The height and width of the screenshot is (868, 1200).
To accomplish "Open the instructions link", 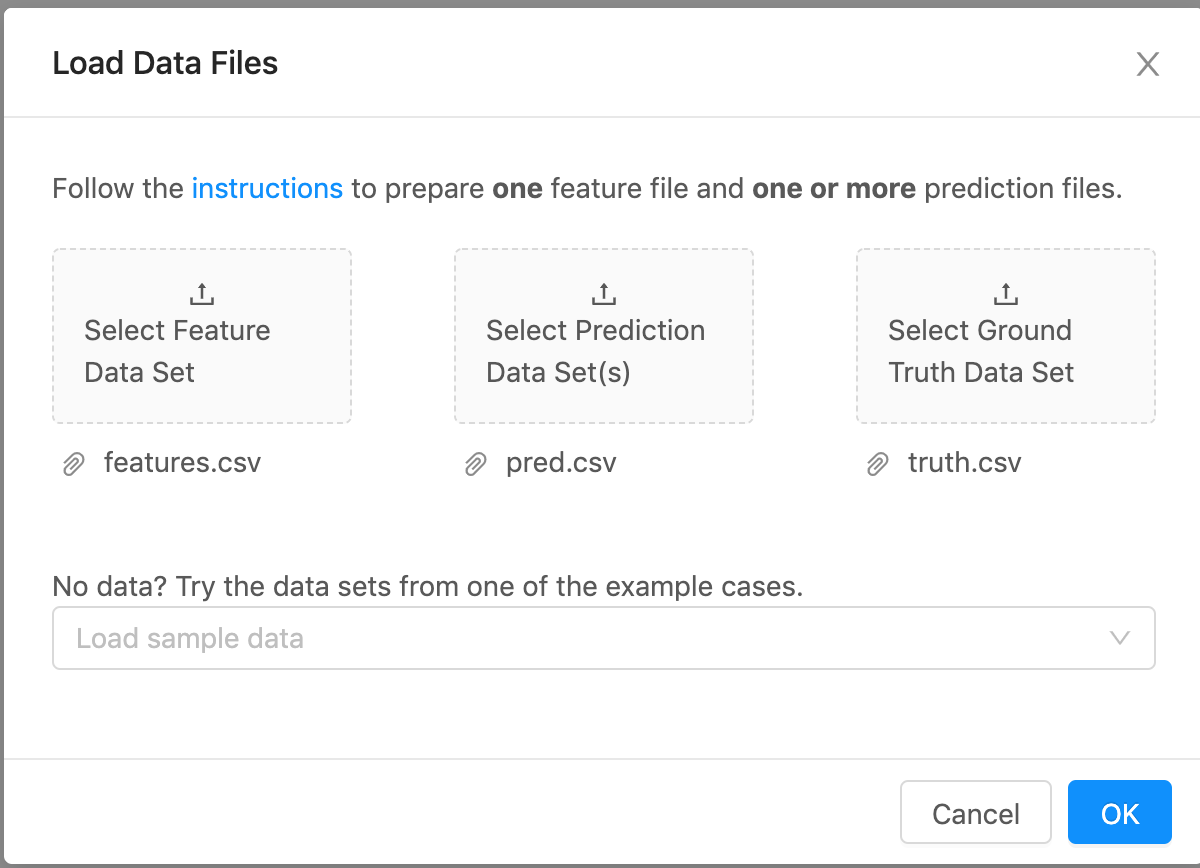I will (267, 188).
